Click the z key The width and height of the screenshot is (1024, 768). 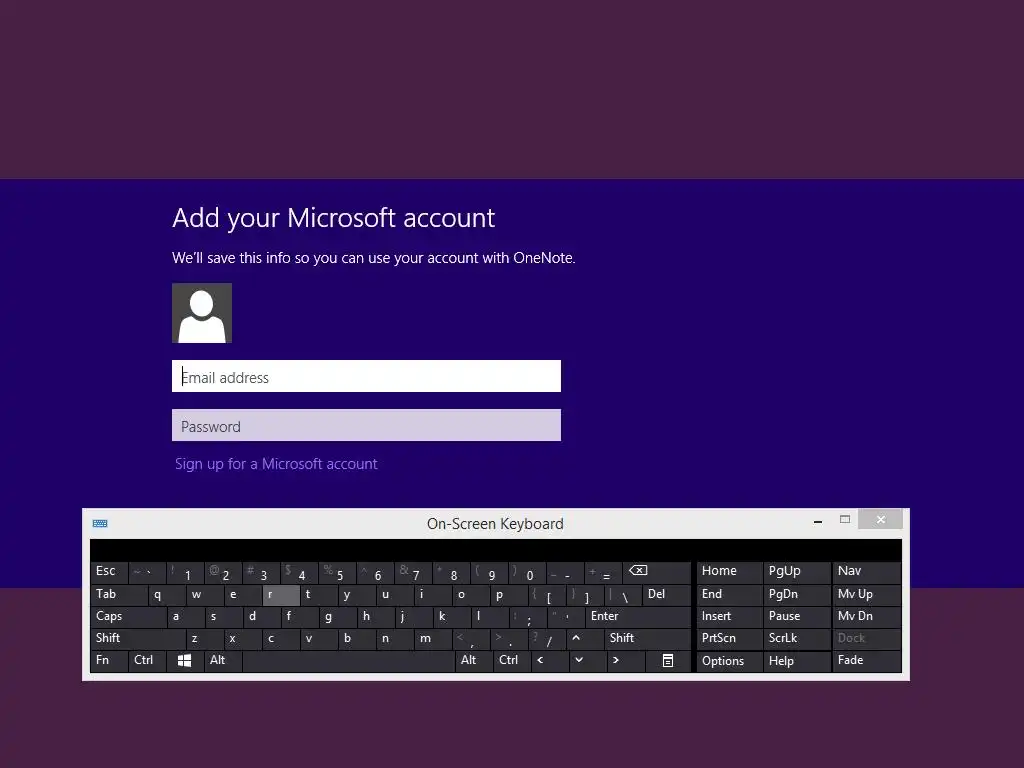point(204,639)
